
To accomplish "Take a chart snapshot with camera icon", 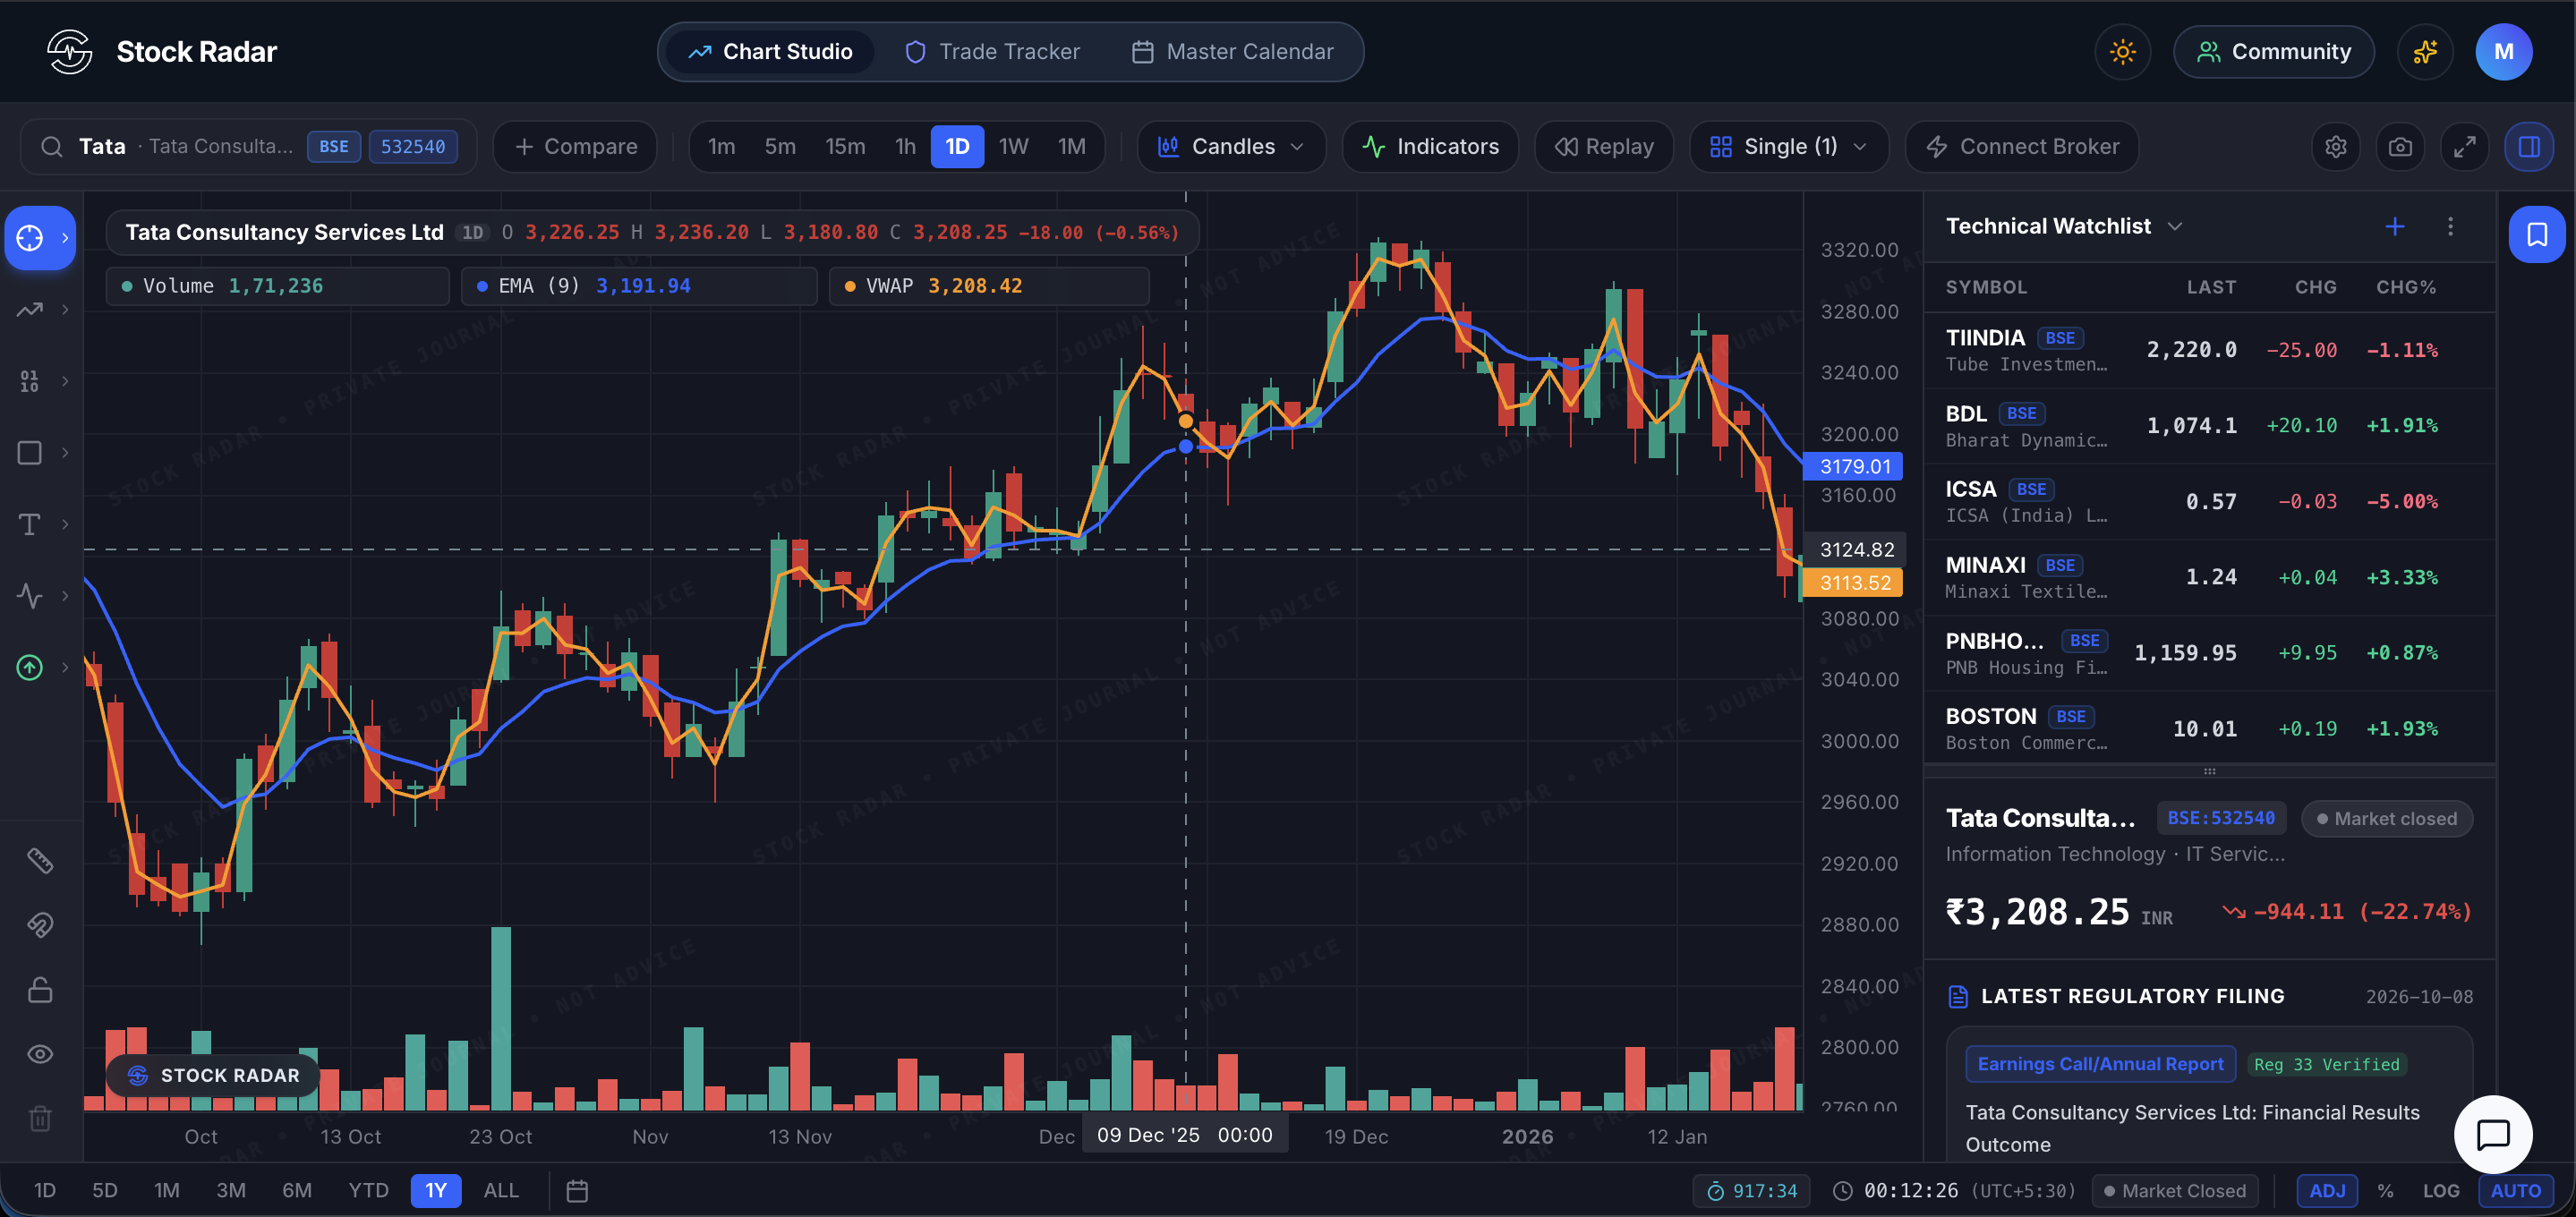I will [2400, 147].
